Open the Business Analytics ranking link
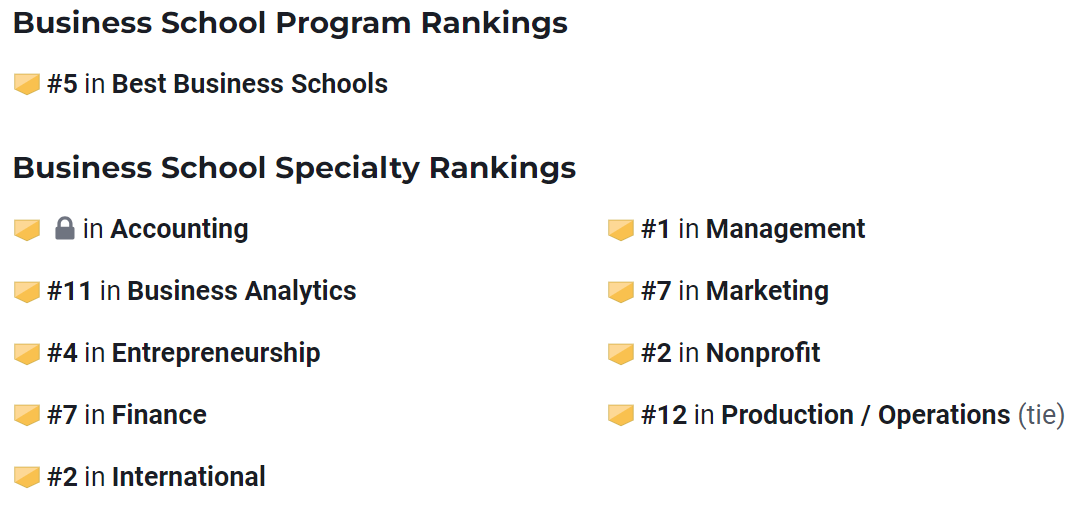The height and width of the screenshot is (506, 1083). [242, 291]
